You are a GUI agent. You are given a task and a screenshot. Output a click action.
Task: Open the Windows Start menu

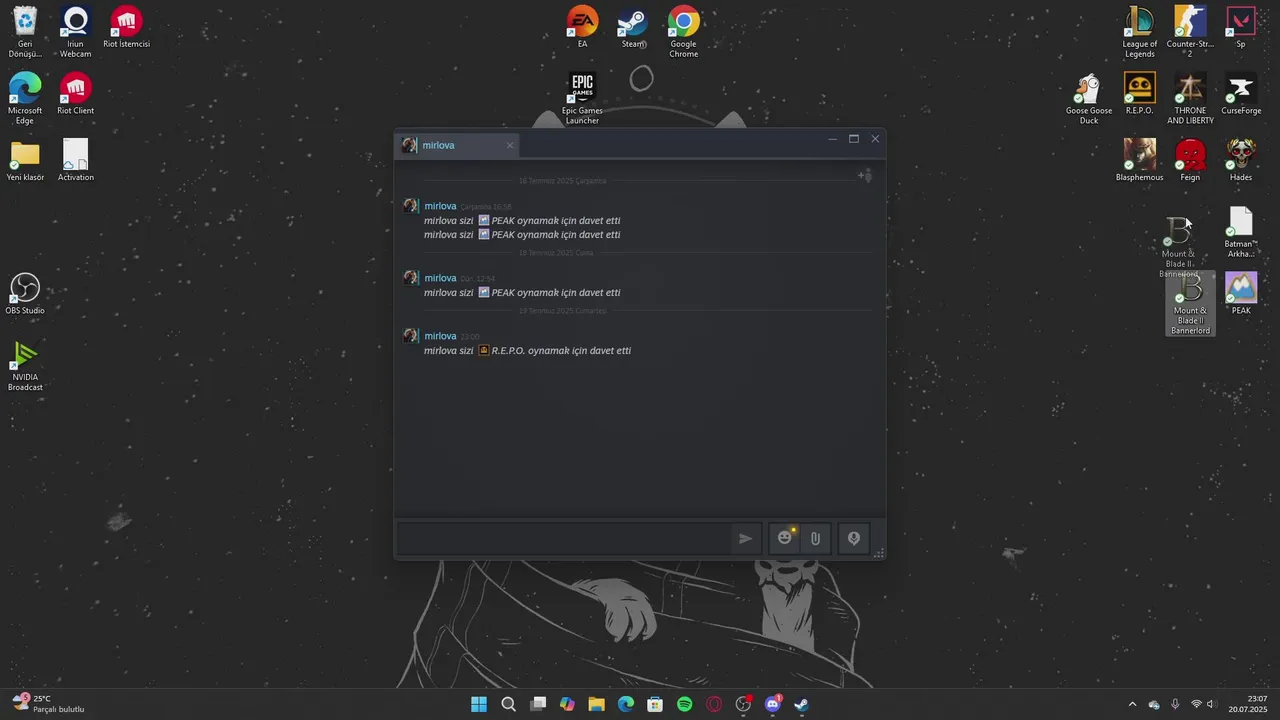pos(479,704)
